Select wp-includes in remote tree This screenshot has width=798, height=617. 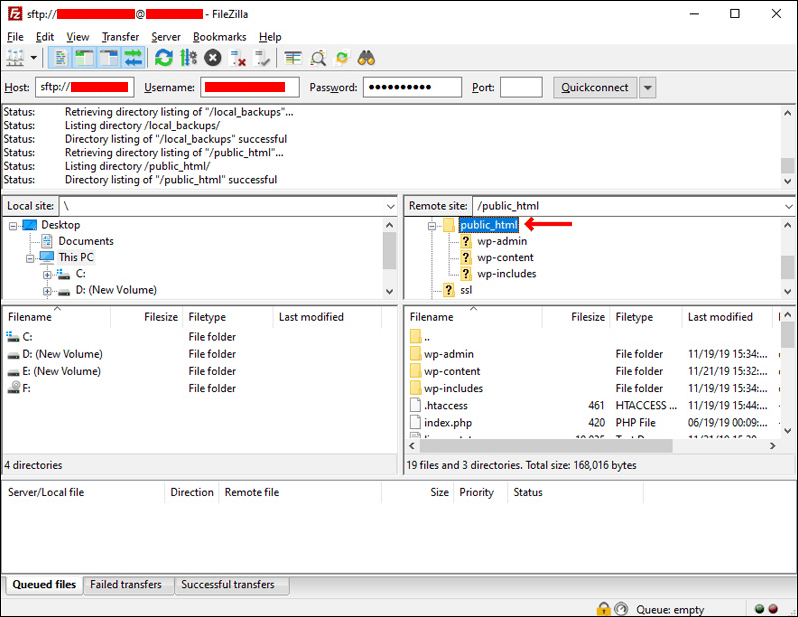(x=506, y=273)
